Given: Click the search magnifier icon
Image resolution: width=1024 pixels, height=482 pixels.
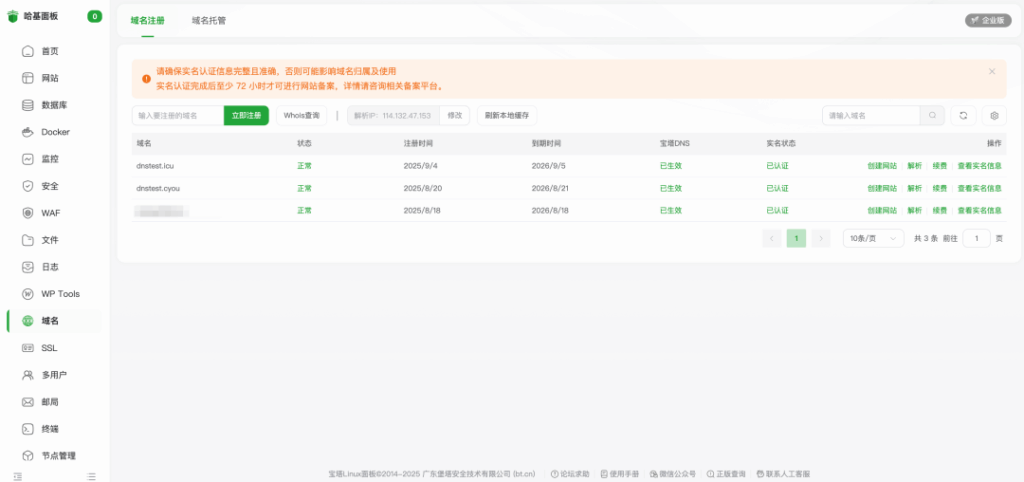Looking at the screenshot, I should 932,115.
